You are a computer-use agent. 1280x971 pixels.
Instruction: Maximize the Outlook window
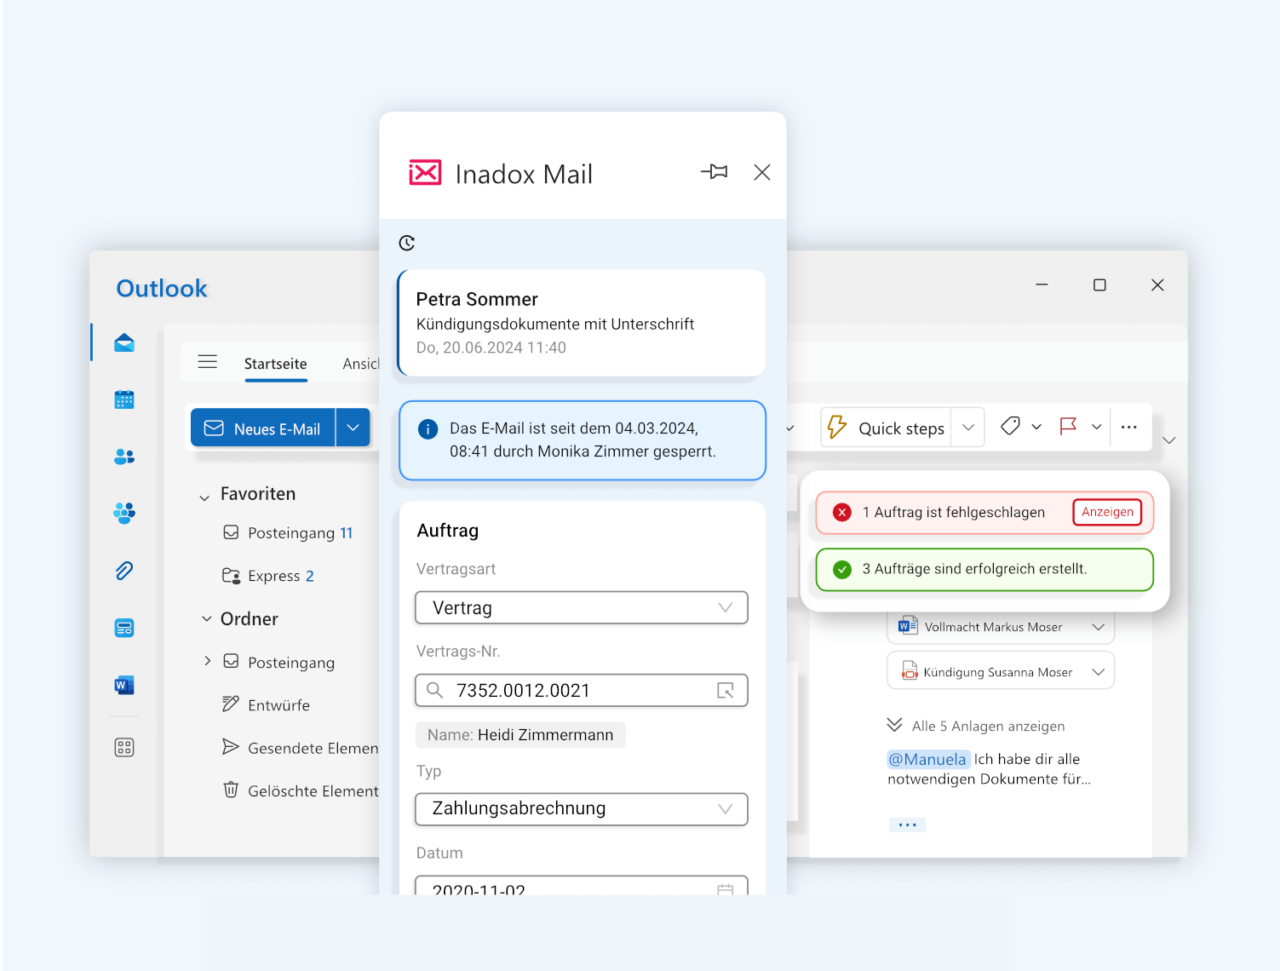(x=1100, y=285)
